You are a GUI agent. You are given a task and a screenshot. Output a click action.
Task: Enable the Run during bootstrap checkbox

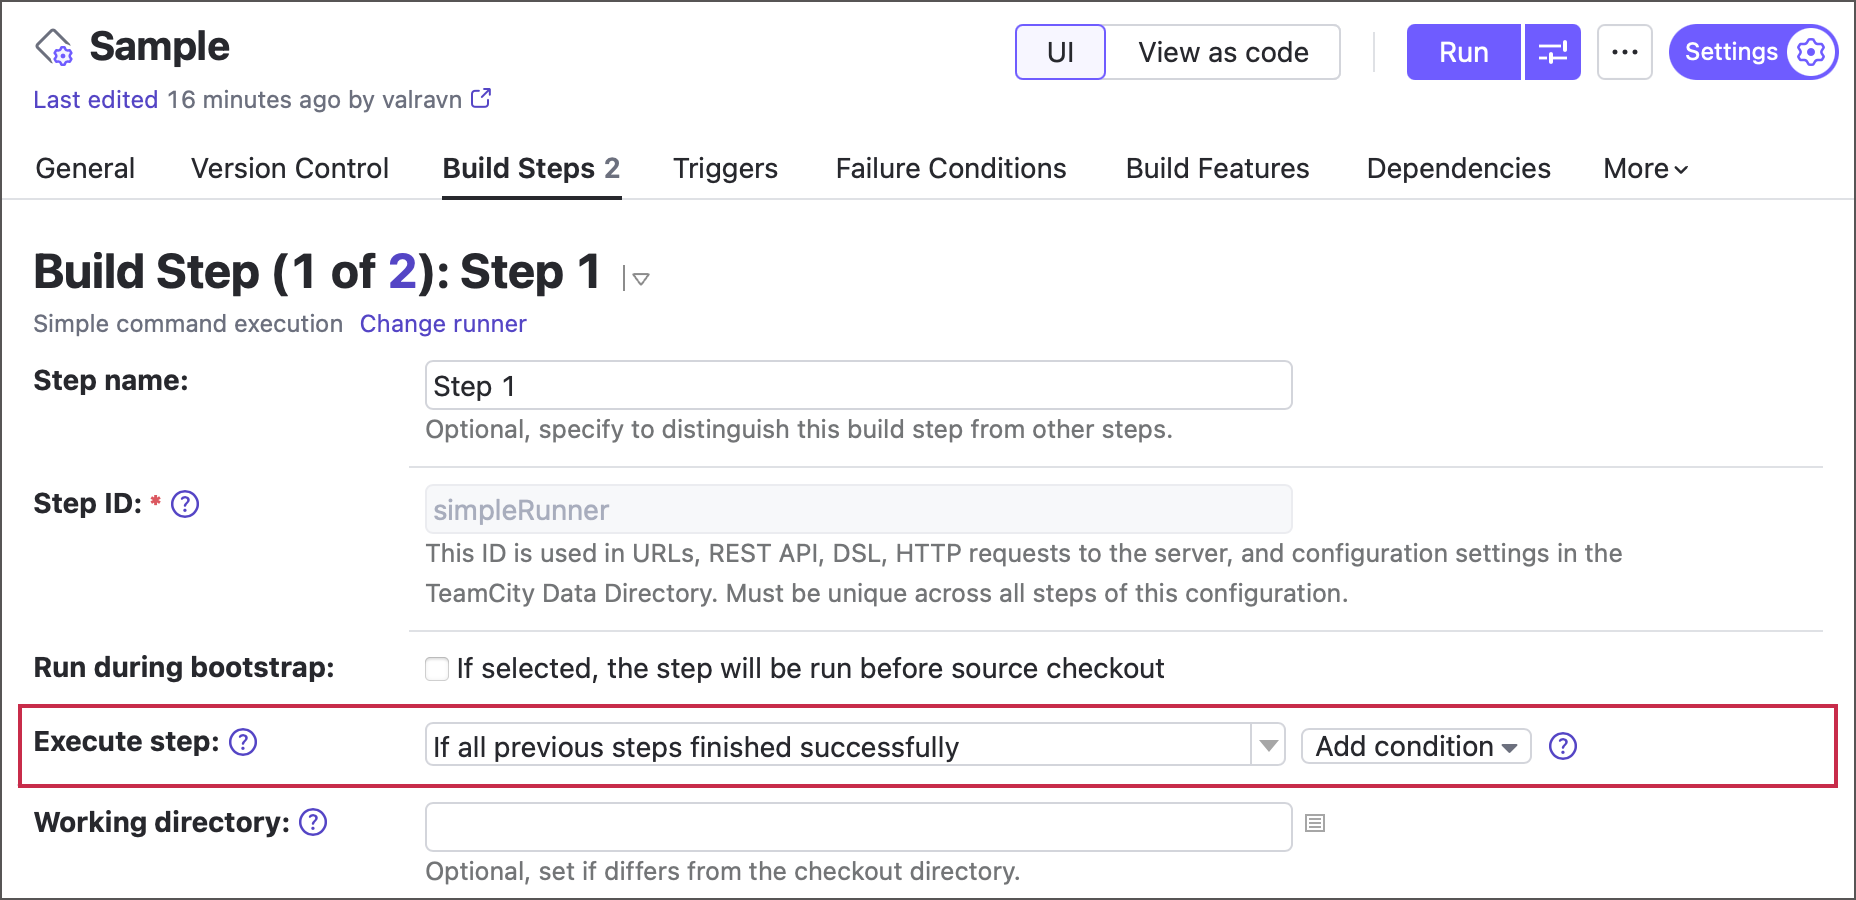coord(437,668)
